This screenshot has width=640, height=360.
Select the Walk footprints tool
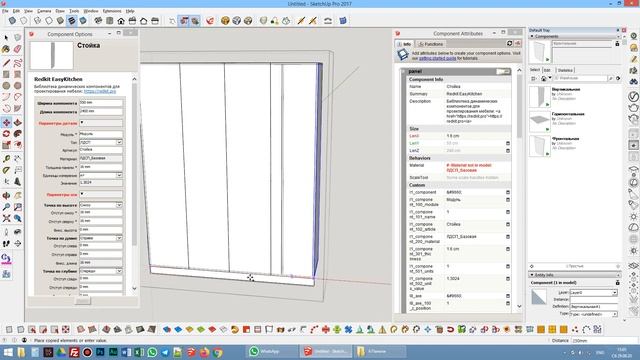coord(6,244)
